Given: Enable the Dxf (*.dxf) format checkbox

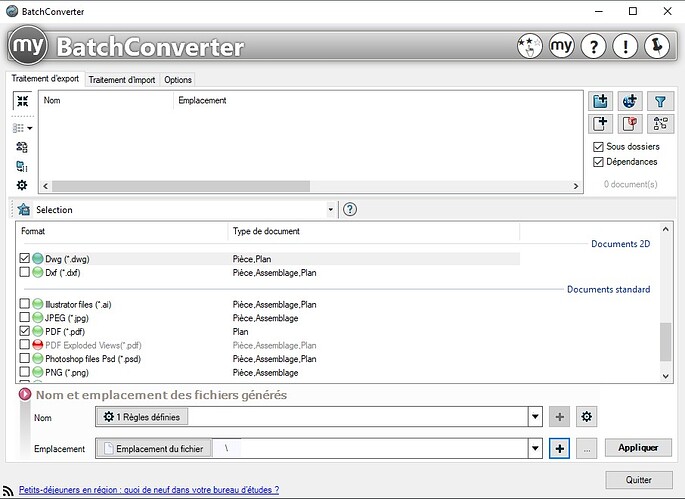Looking at the screenshot, I should tap(25, 272).
